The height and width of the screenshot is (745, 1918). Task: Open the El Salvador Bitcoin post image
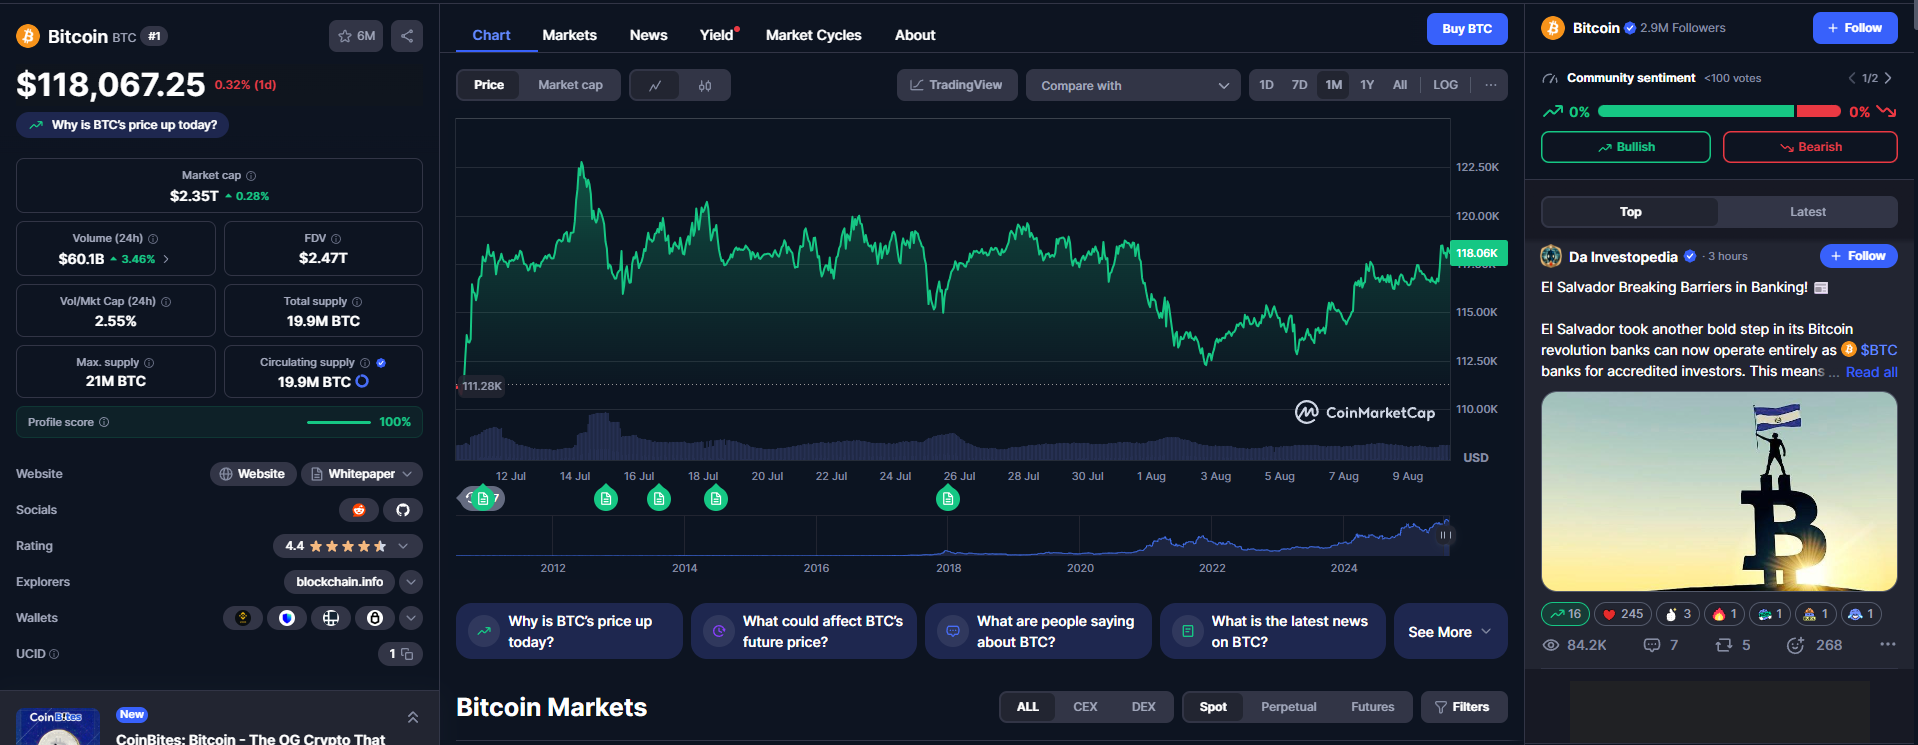pyautogui.click(x=1719, y=491)
